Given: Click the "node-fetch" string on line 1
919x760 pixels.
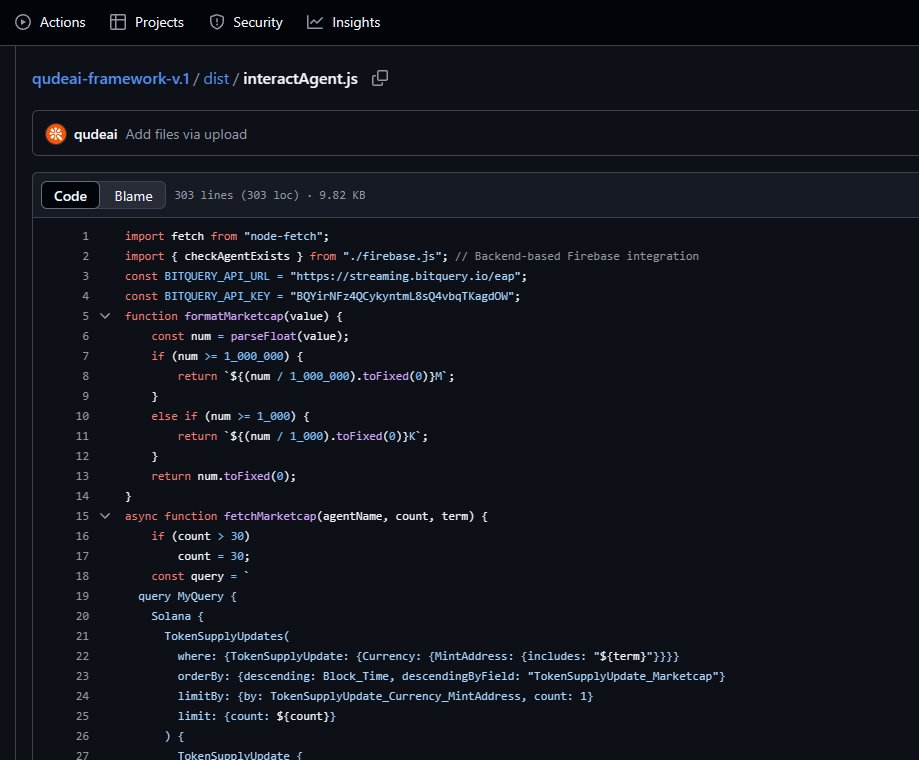Looking at the screenshot, I should click(283, 236).
